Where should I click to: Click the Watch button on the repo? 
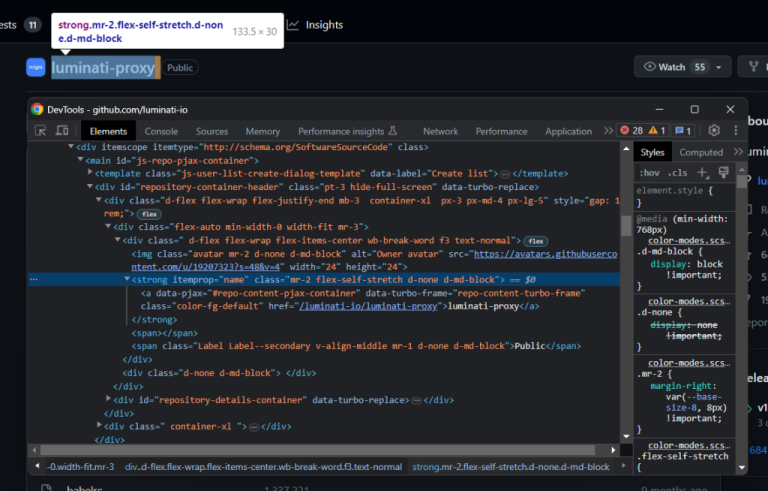(x=672, y=67)
